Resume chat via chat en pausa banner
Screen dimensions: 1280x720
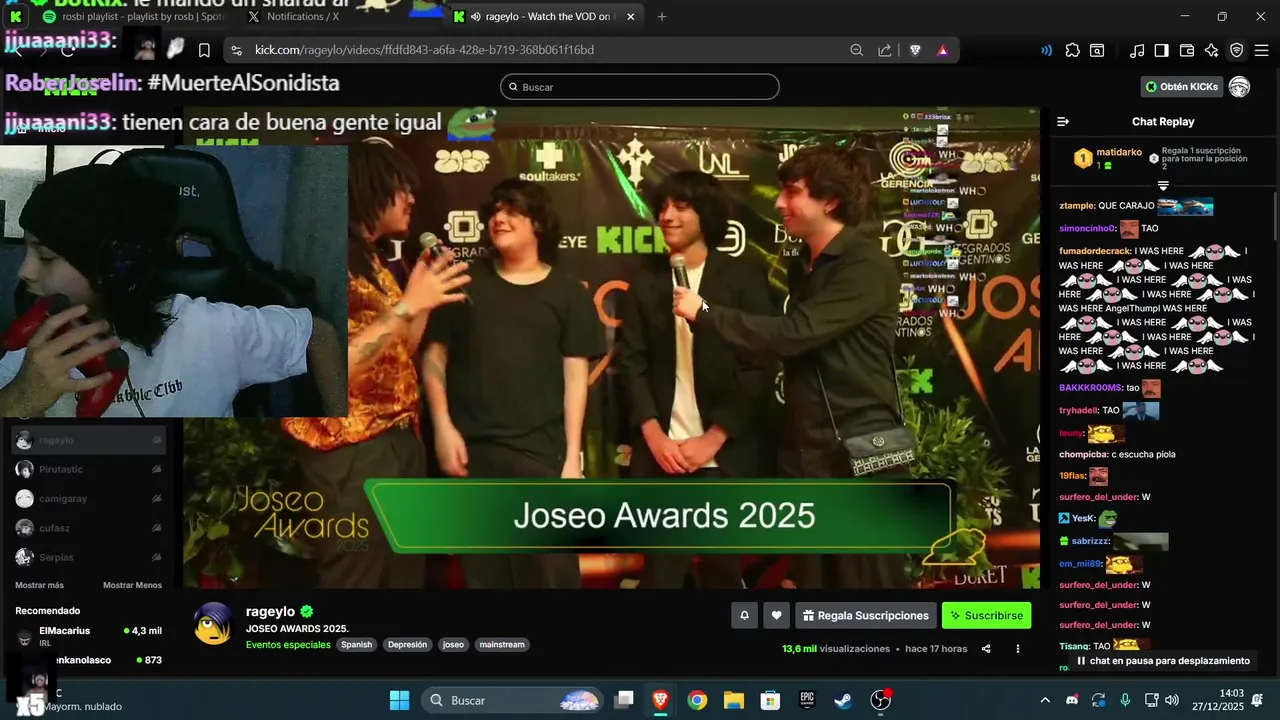(x=1163, y=661)
